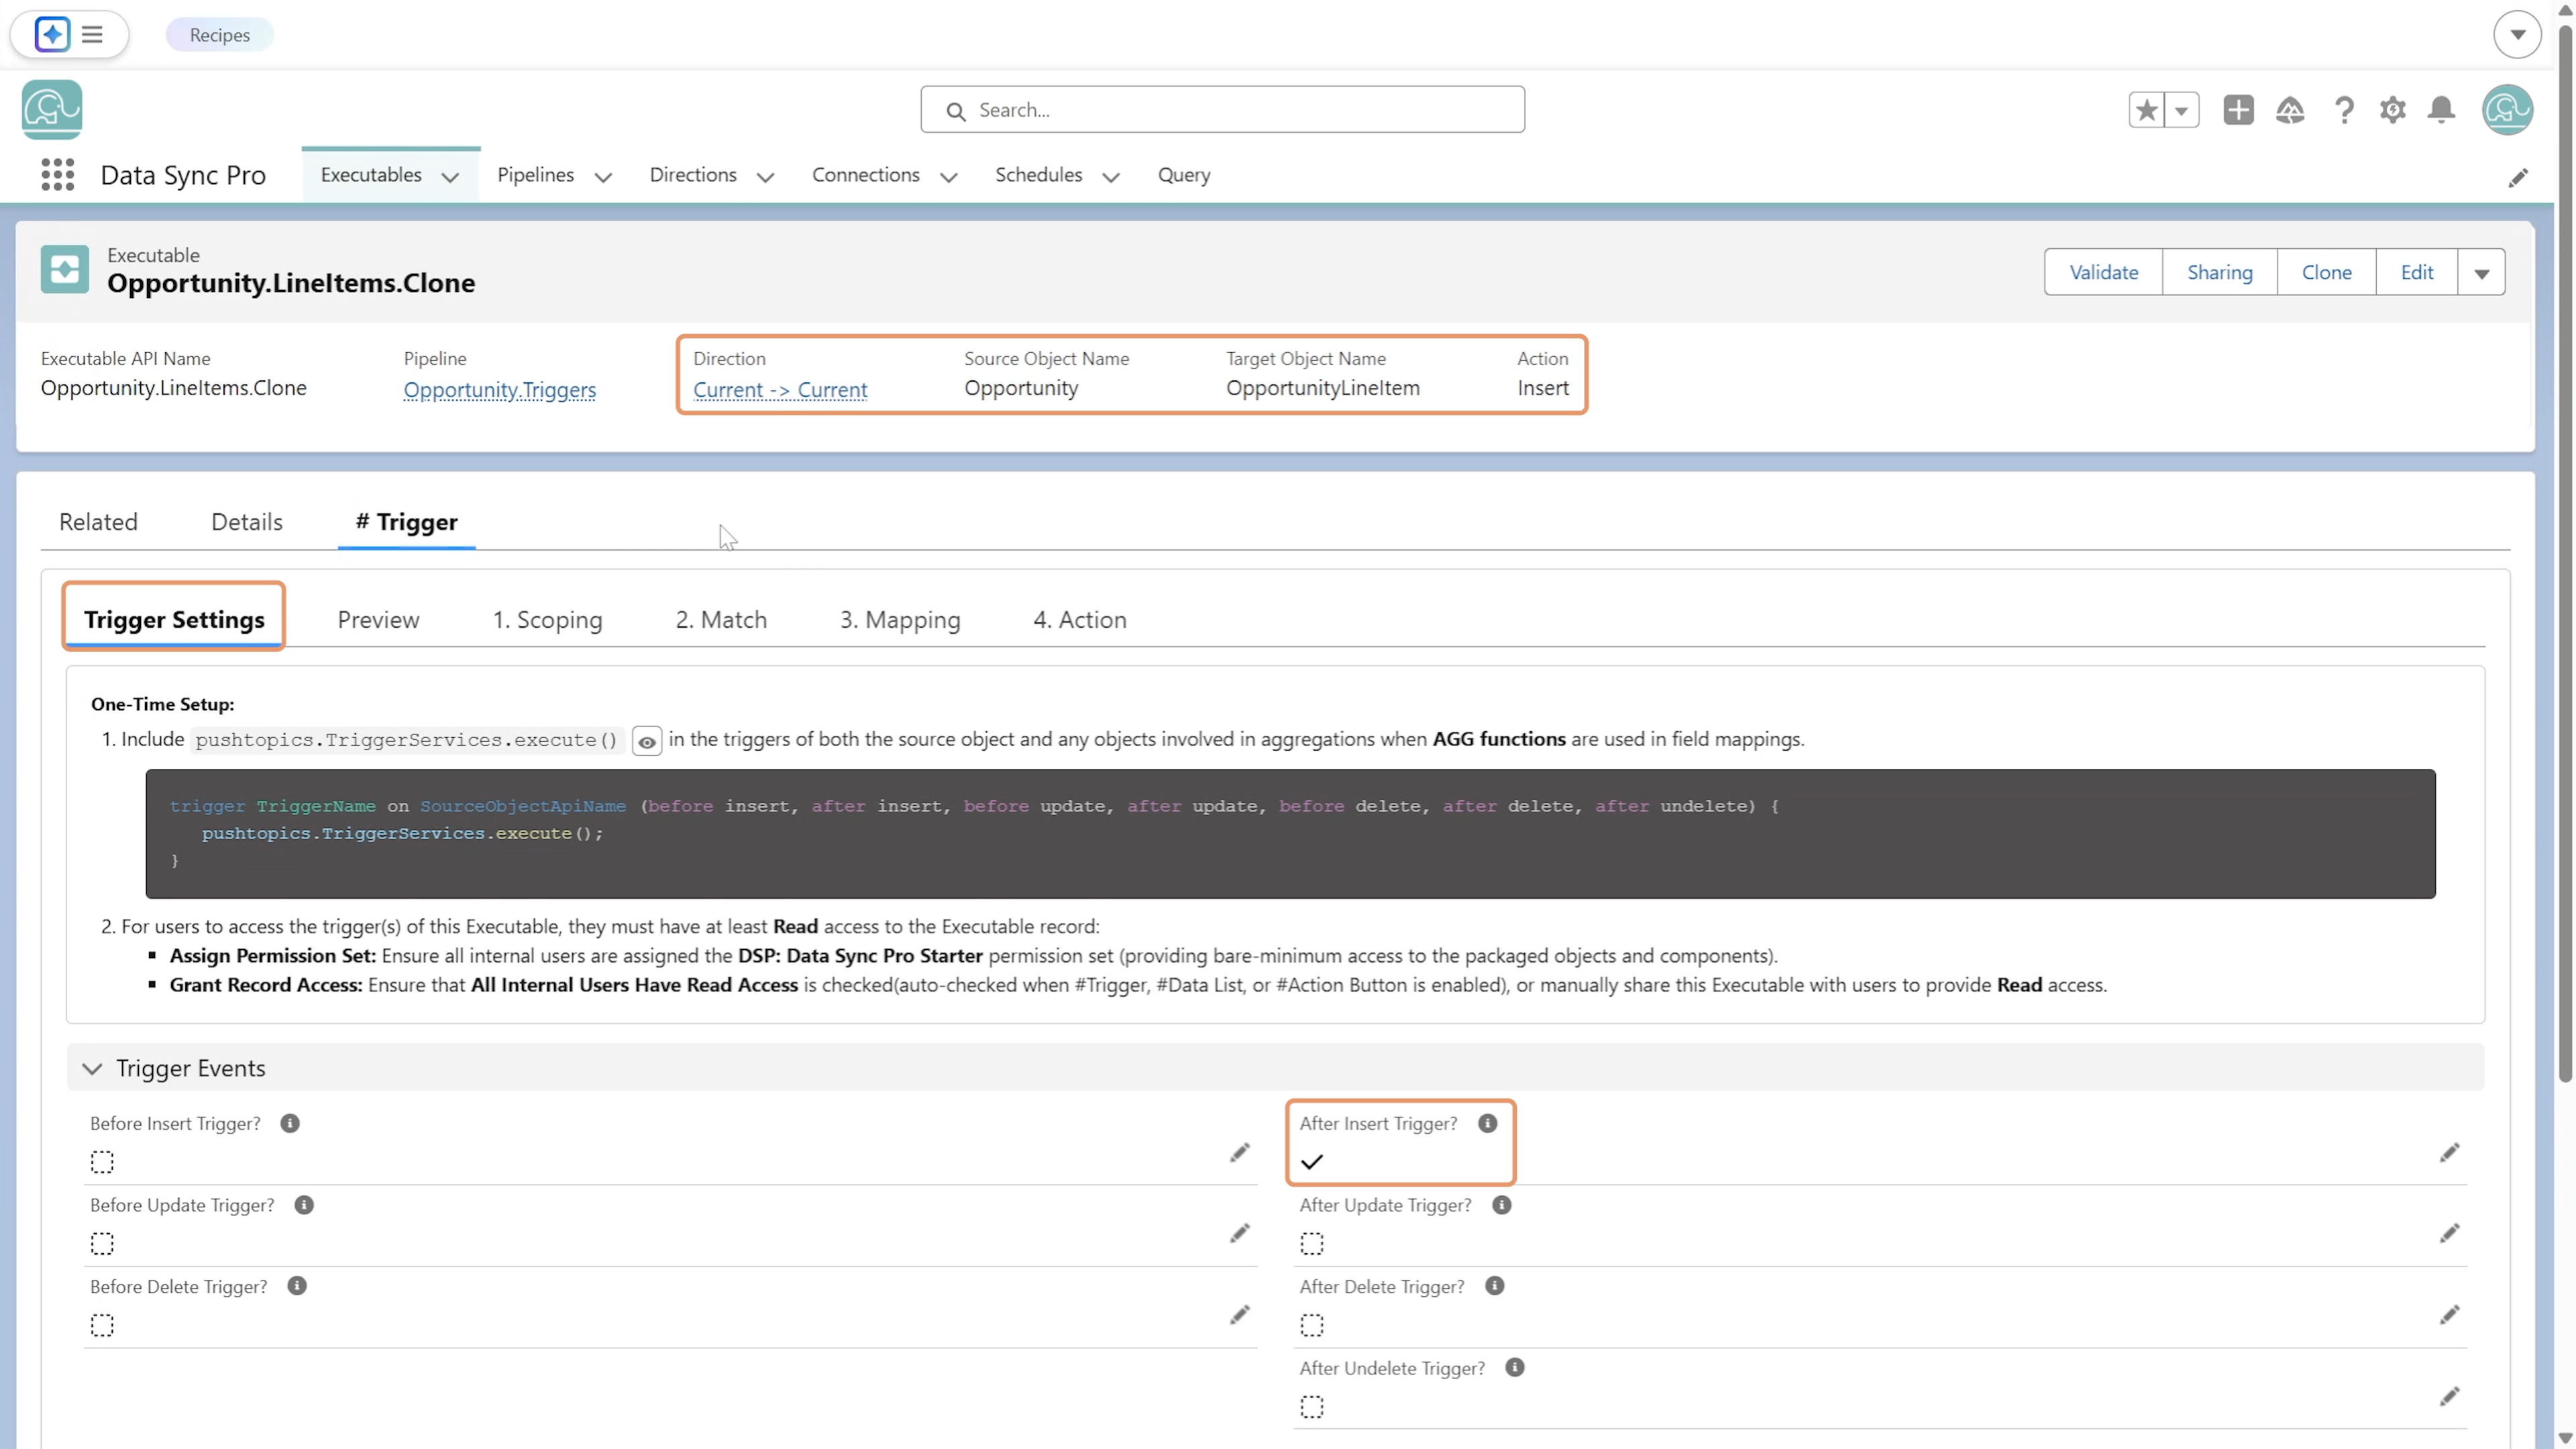2576x1449 pixels.
Task: Open the Preview sub-tab
Action: pos(378,620)
